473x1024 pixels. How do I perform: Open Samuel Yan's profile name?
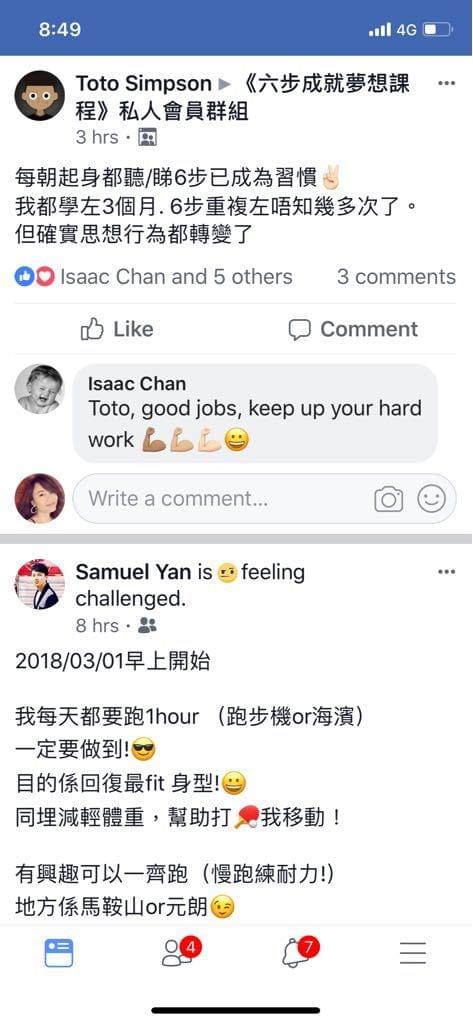tap(134, 572)
